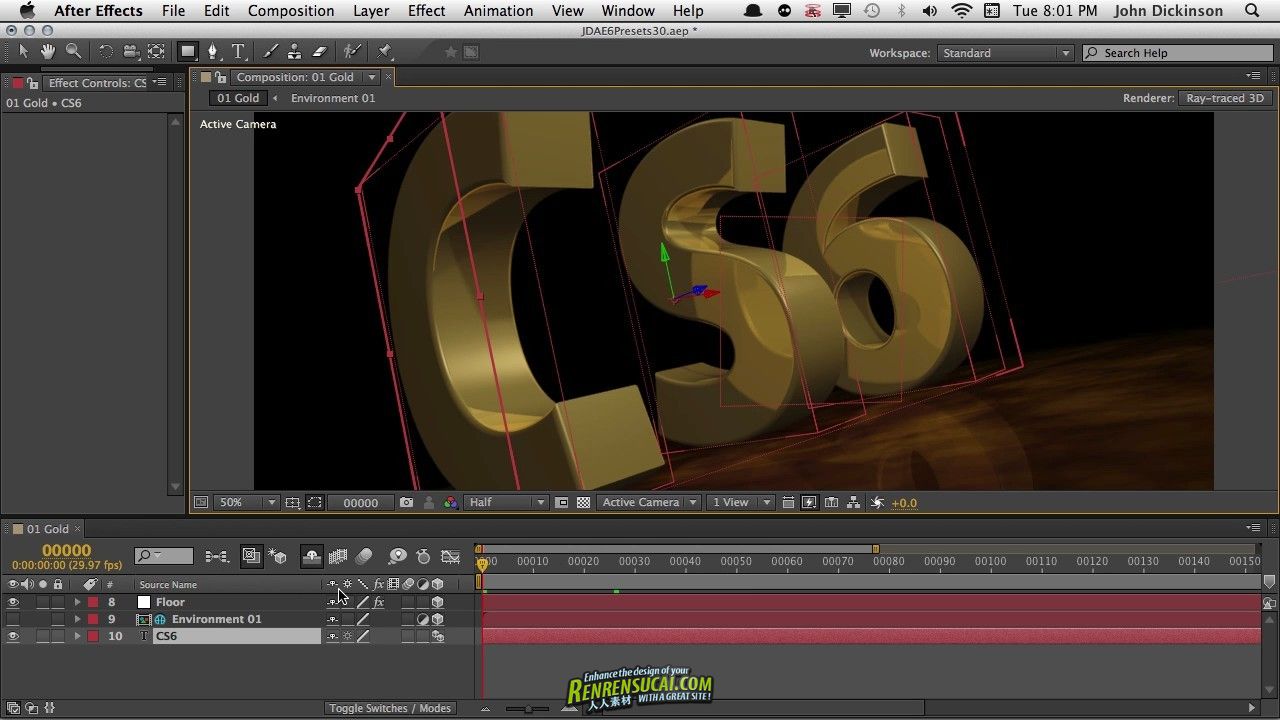Viewport: 1280px width, 720px height.
Task: Click the Floor layer red label color
Action: point(93,602)
